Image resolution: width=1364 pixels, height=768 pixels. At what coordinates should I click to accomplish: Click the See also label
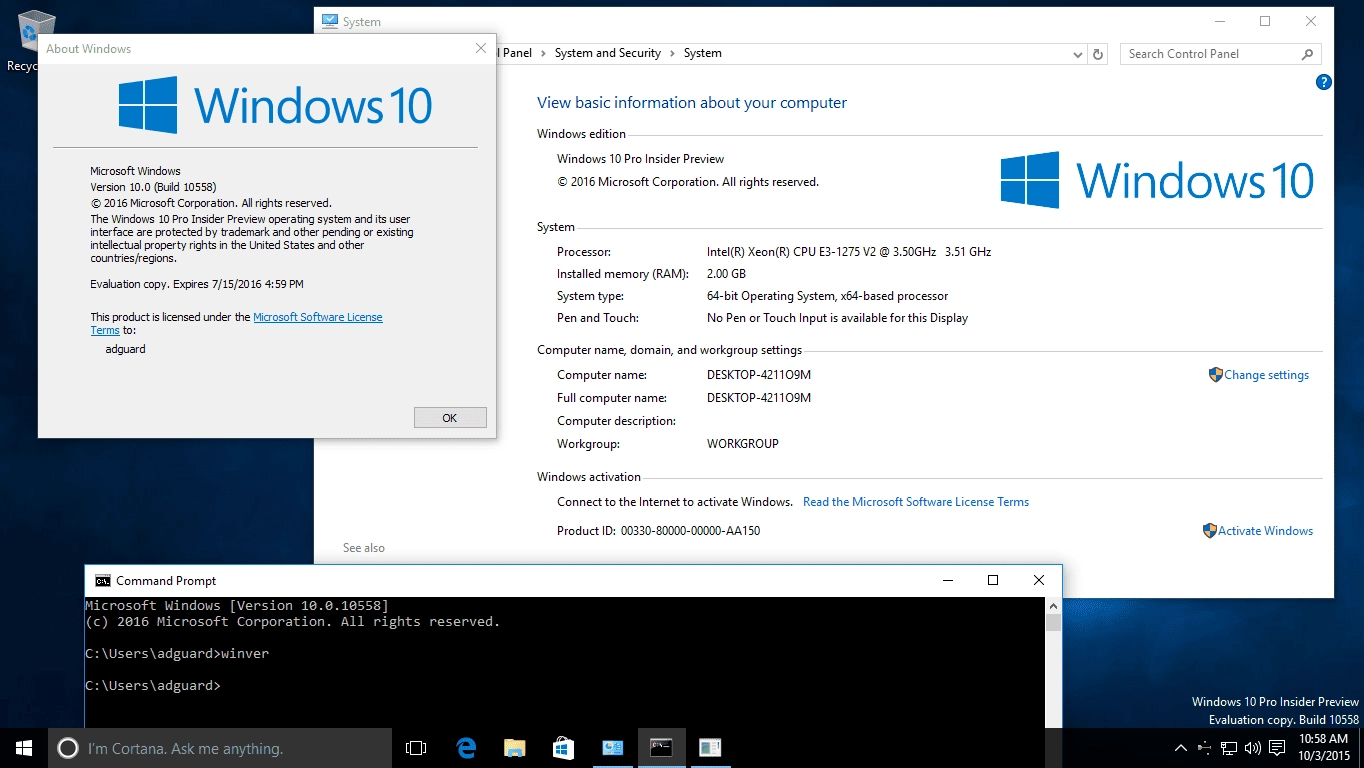364,548
